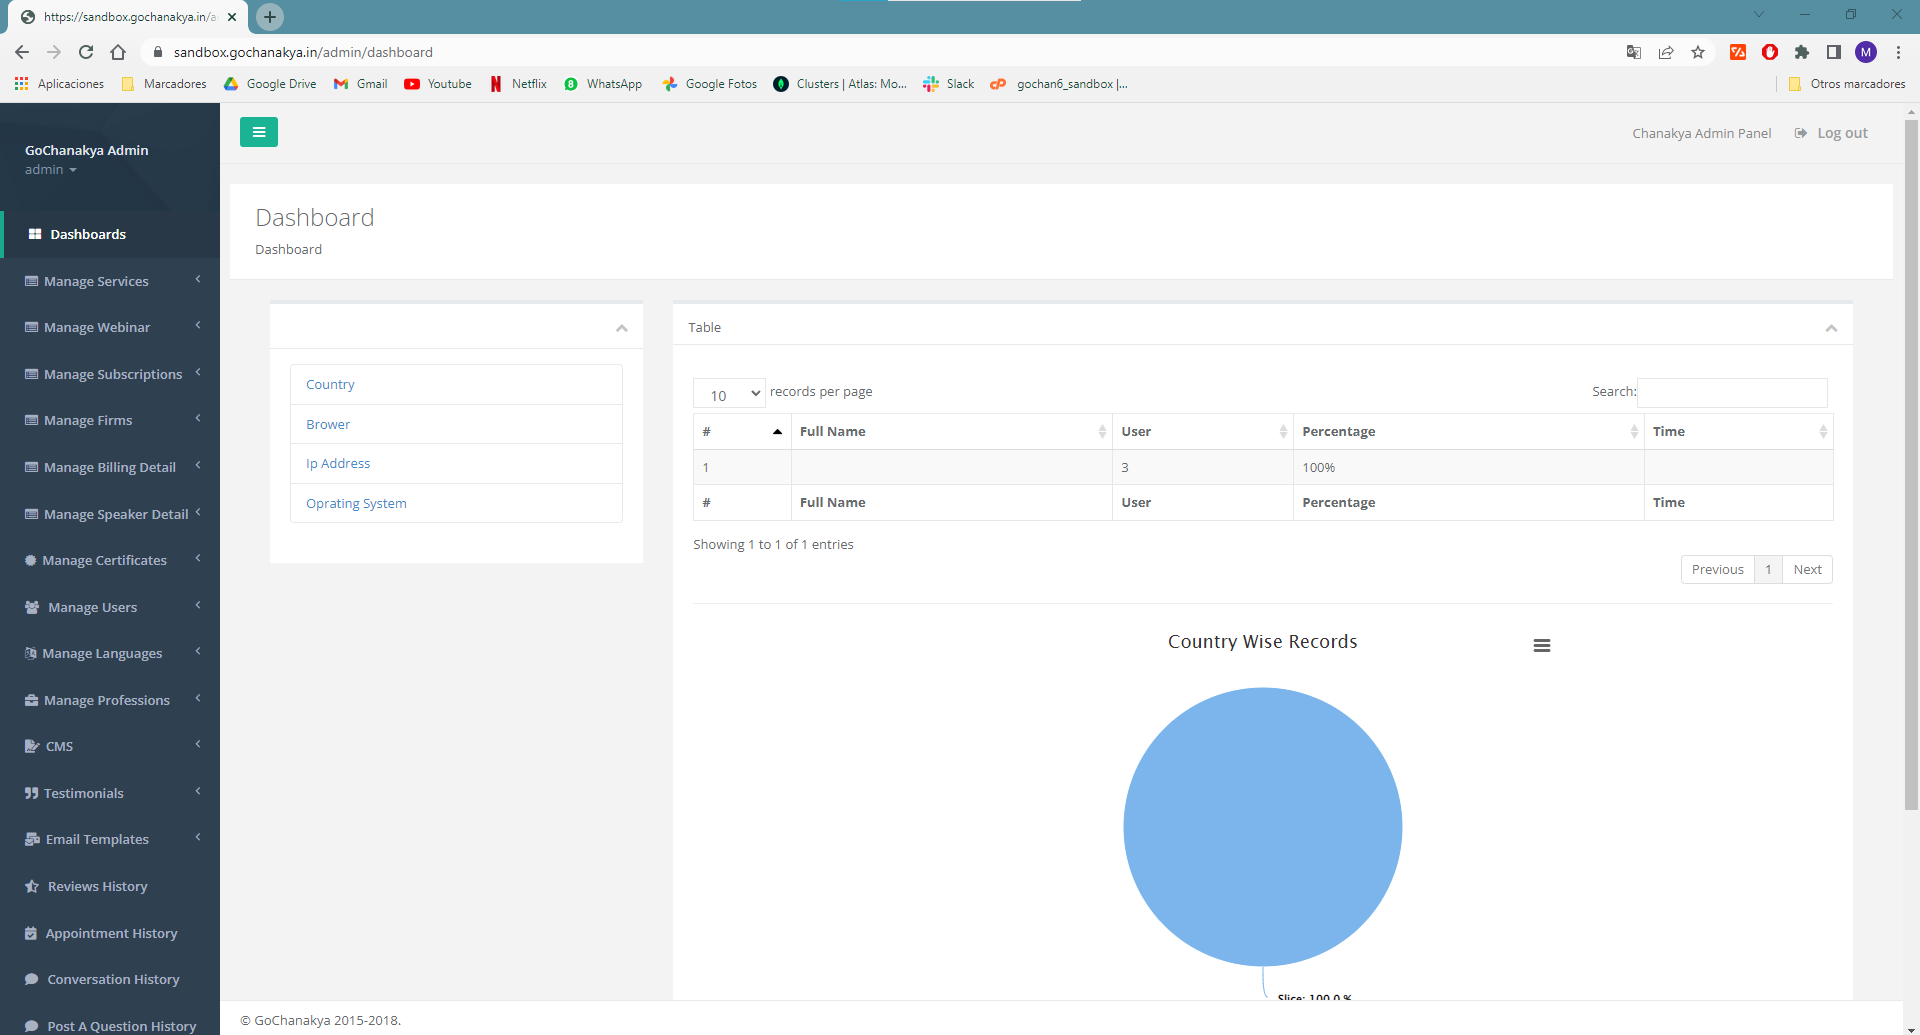Viewport: 1920px width, 1035px height.
Task: Open Manage Webinar menu item
Action: coord(110,327)
